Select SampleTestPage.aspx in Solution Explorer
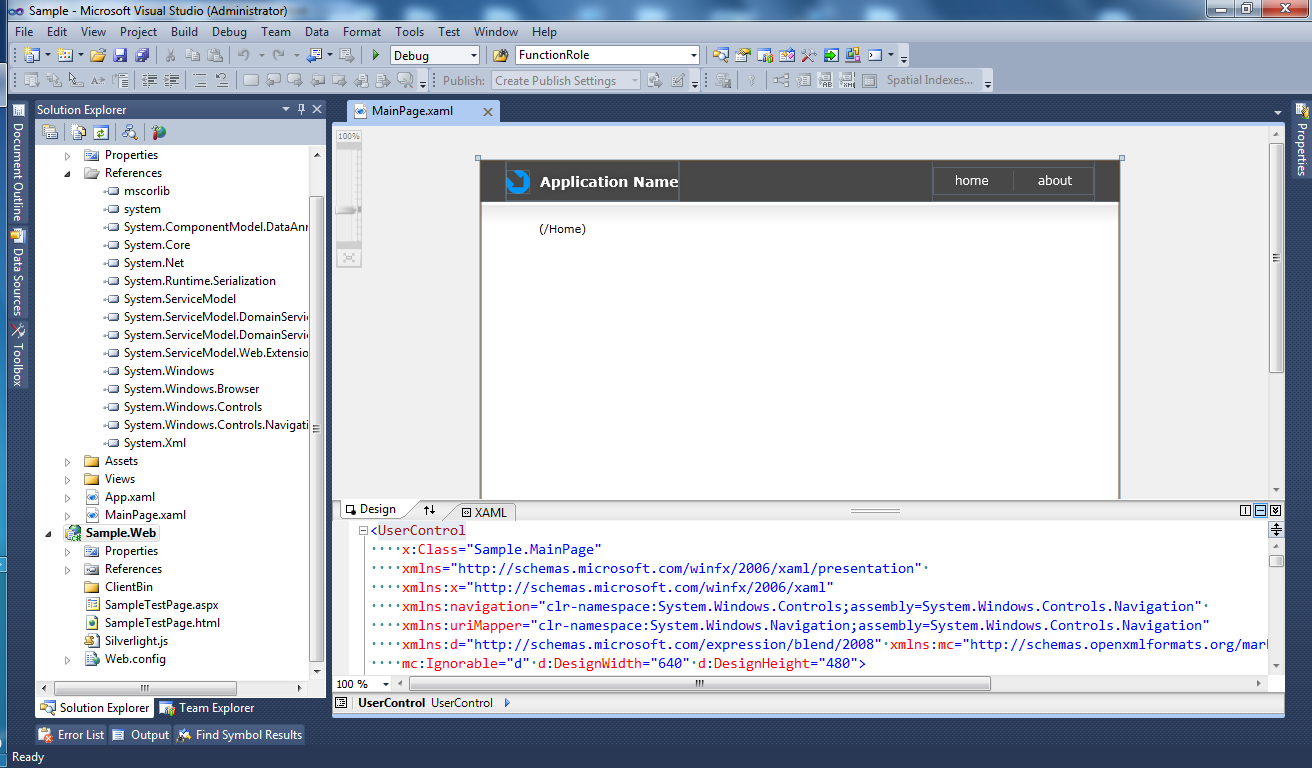This screenshot has width=1312, height=768. click(161, 605)
